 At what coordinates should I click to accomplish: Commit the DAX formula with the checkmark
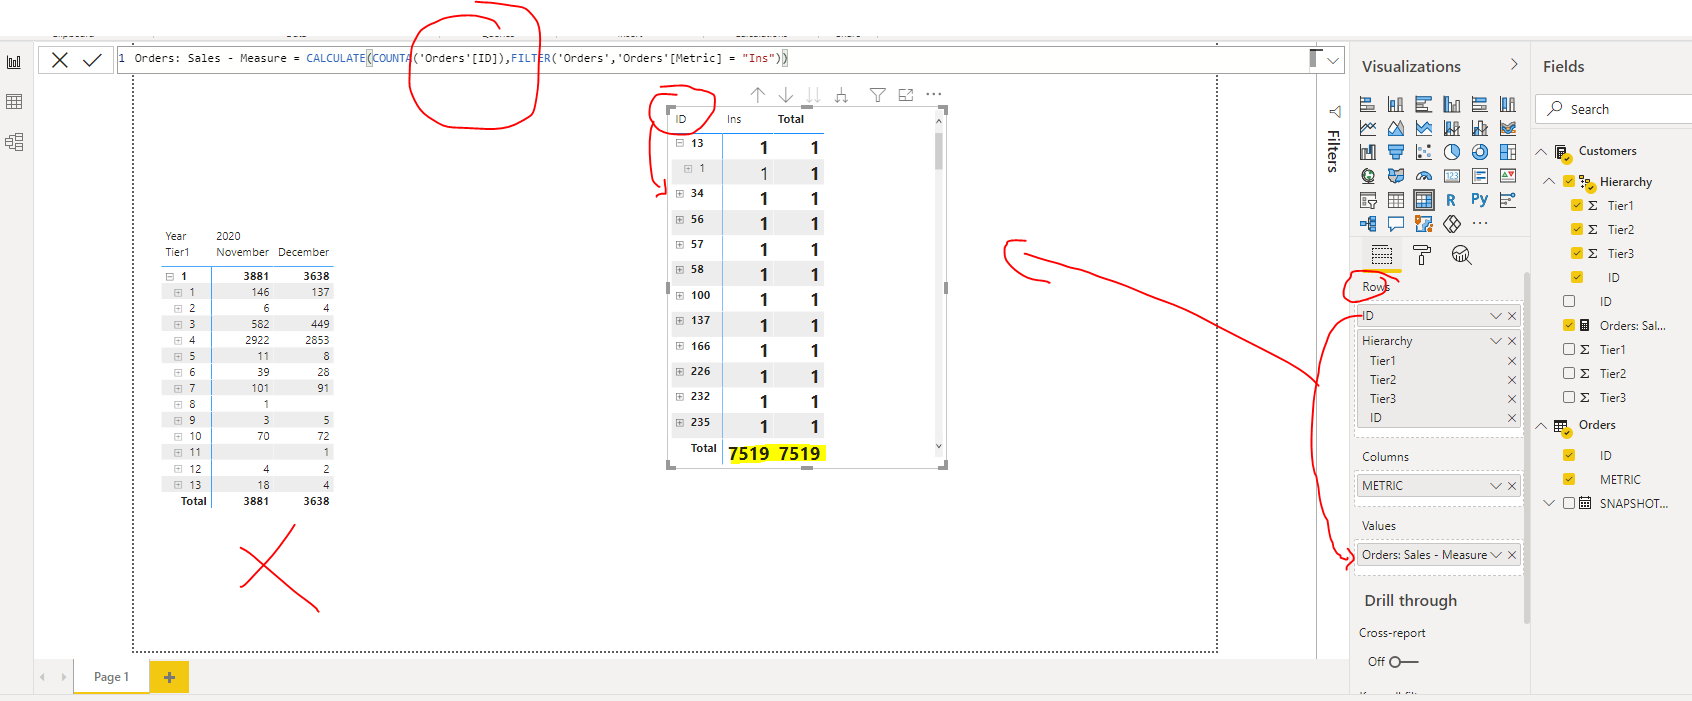[x=92, y=60]
